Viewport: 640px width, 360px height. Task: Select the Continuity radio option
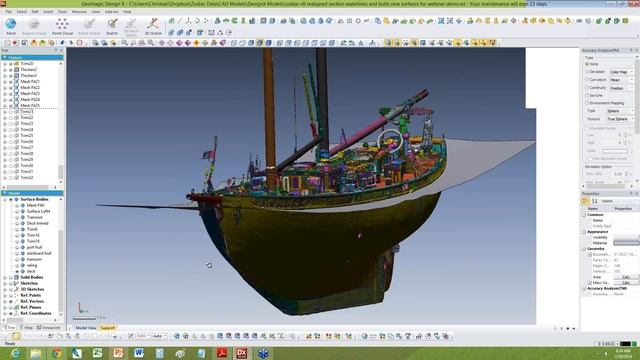pyautogui.click(x=587, y=88)
